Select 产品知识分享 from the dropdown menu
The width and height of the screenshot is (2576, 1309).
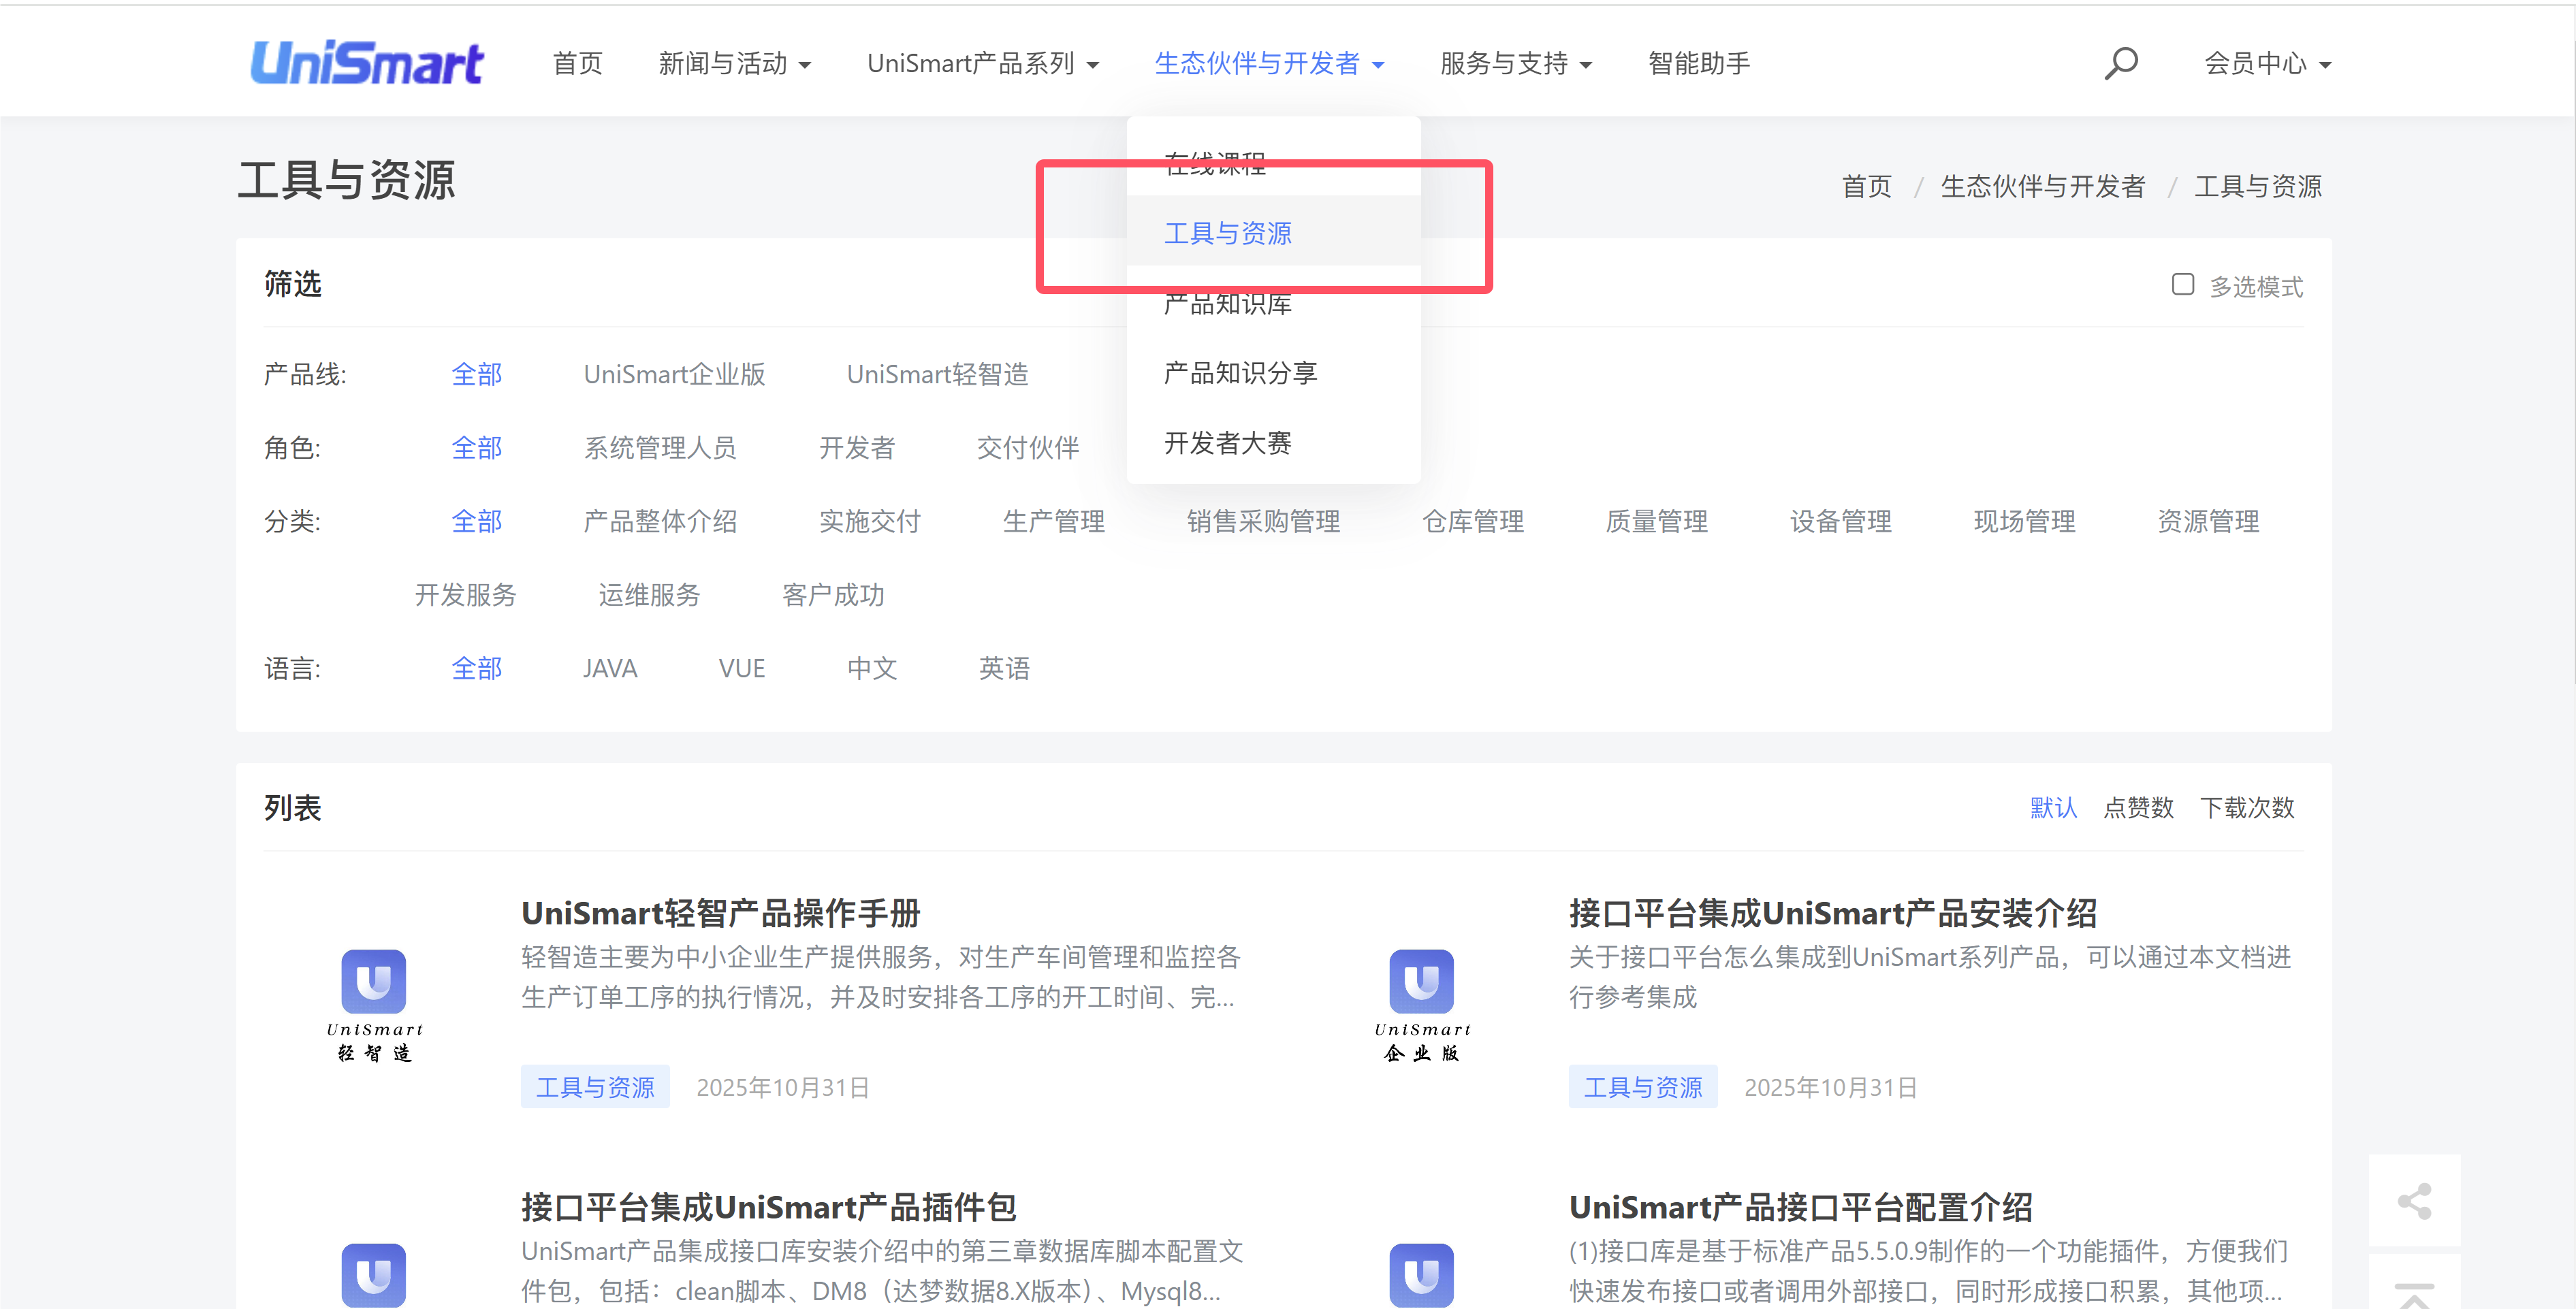tap(1240, 373)
